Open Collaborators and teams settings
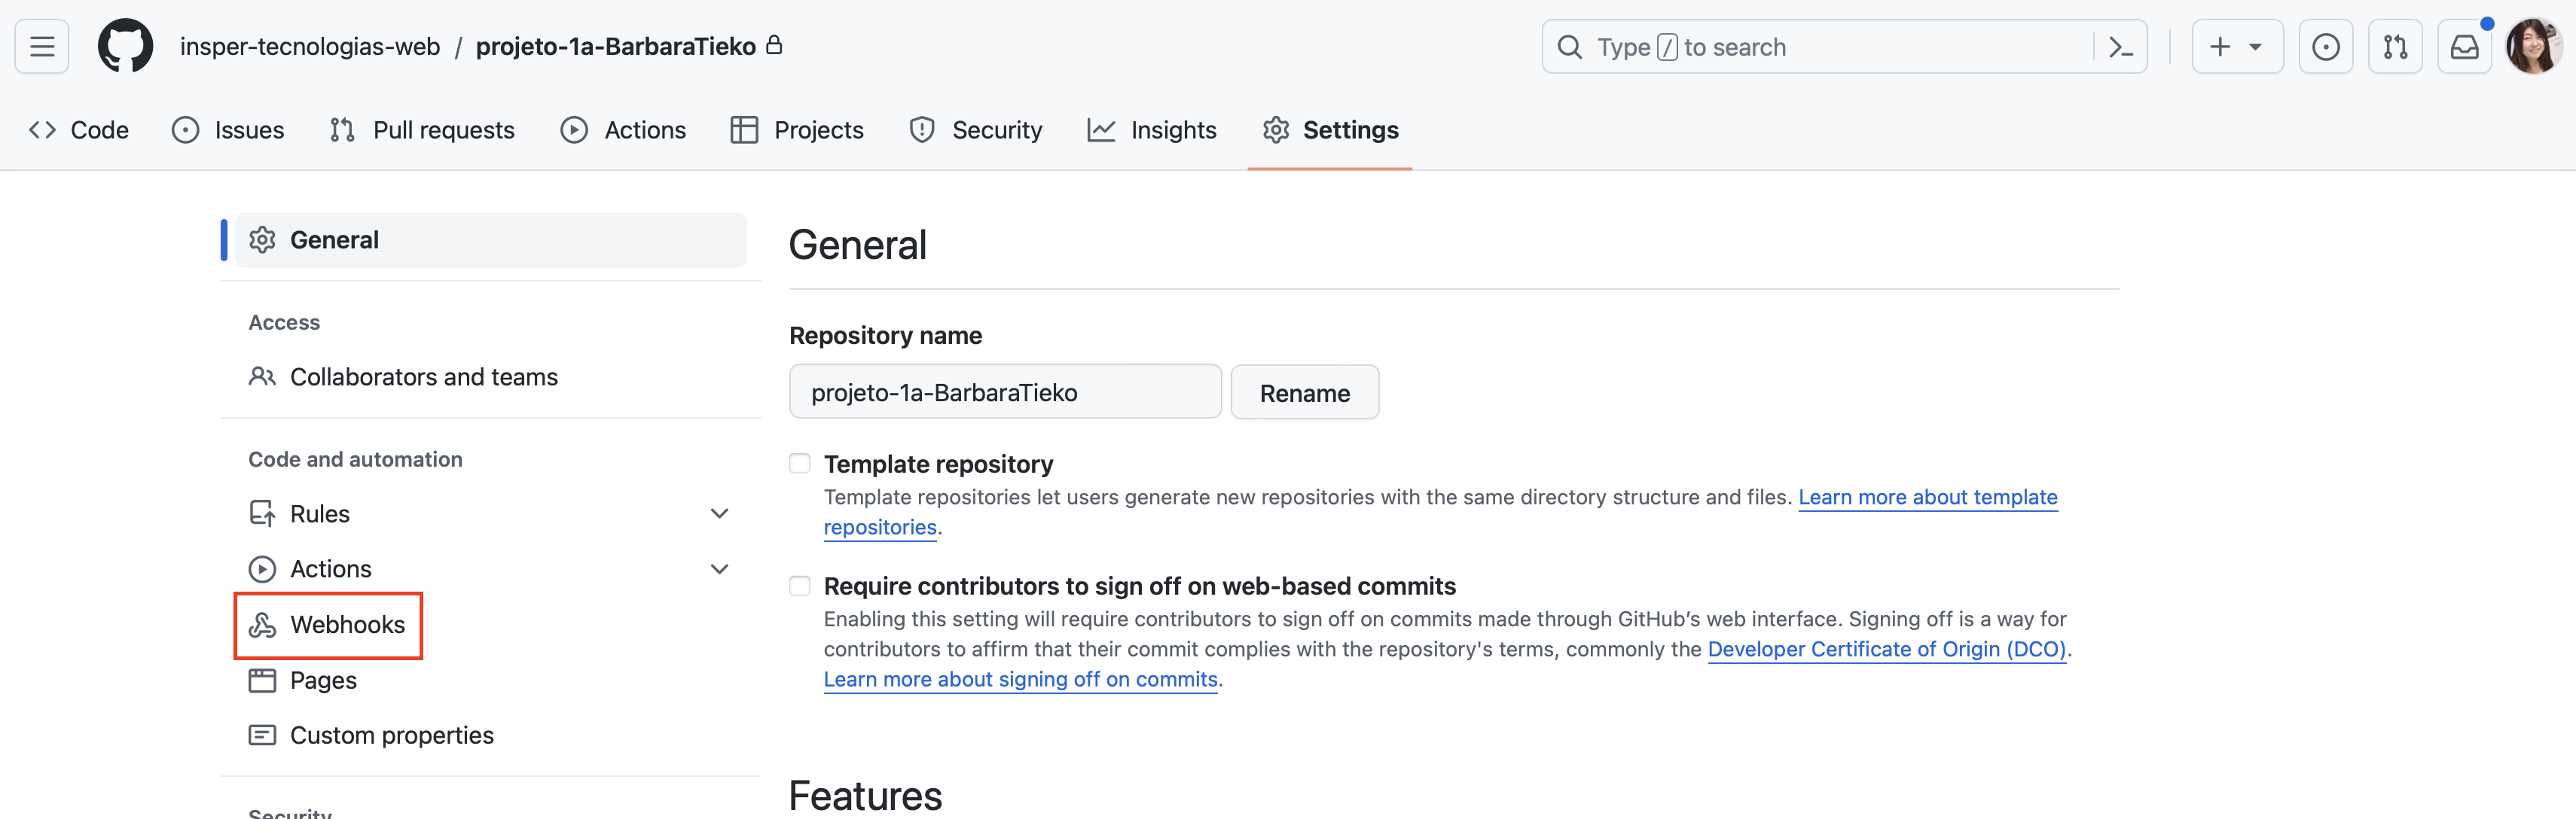2576x819 pixels. 423,377
